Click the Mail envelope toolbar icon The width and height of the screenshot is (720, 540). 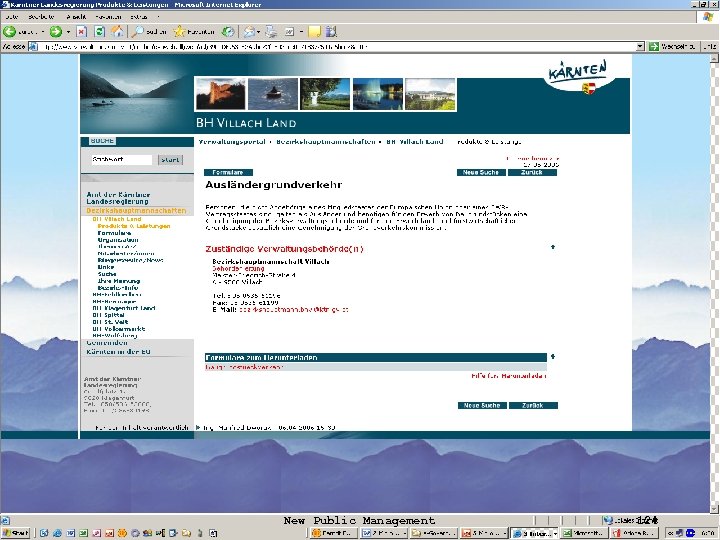coord(249,32)
